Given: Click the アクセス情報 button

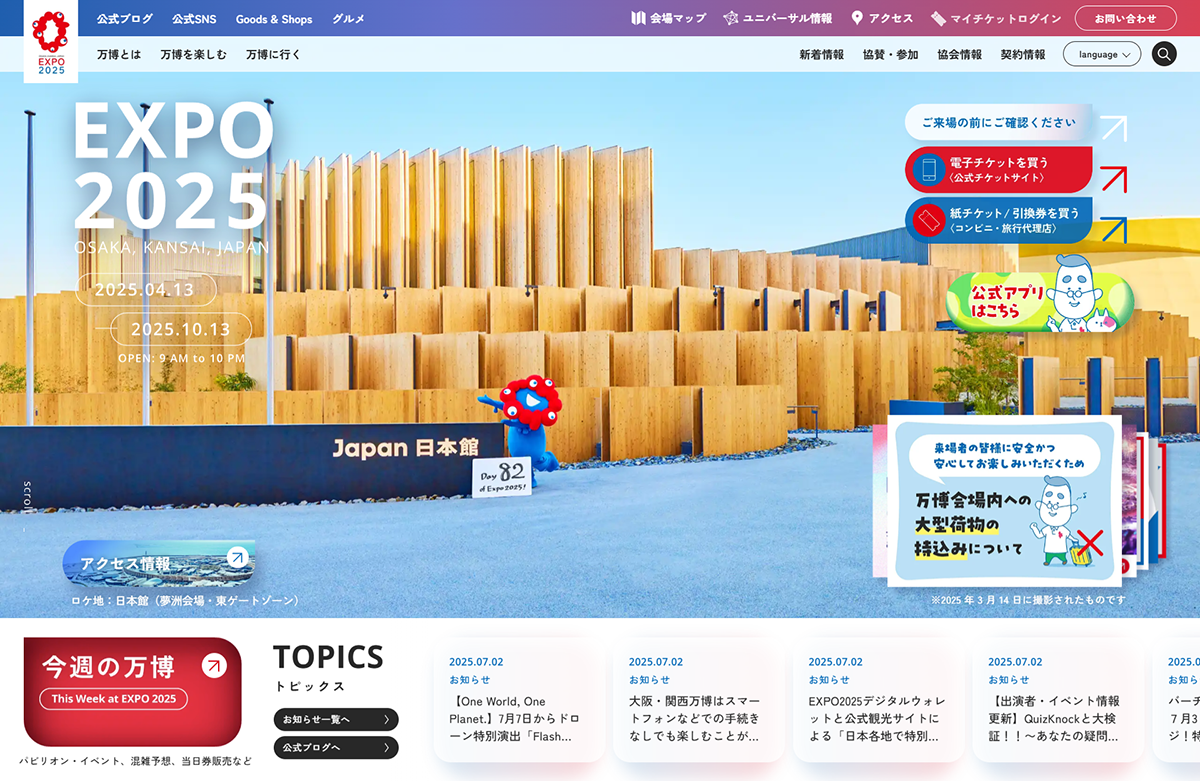Looking at the screenshot, I should [159, 562].
